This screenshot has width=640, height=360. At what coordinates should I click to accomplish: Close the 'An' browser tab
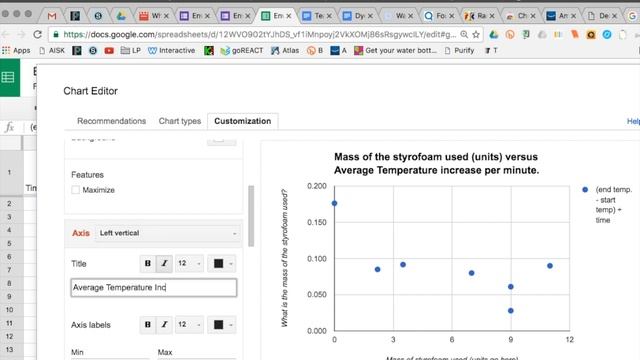[573, 16]
